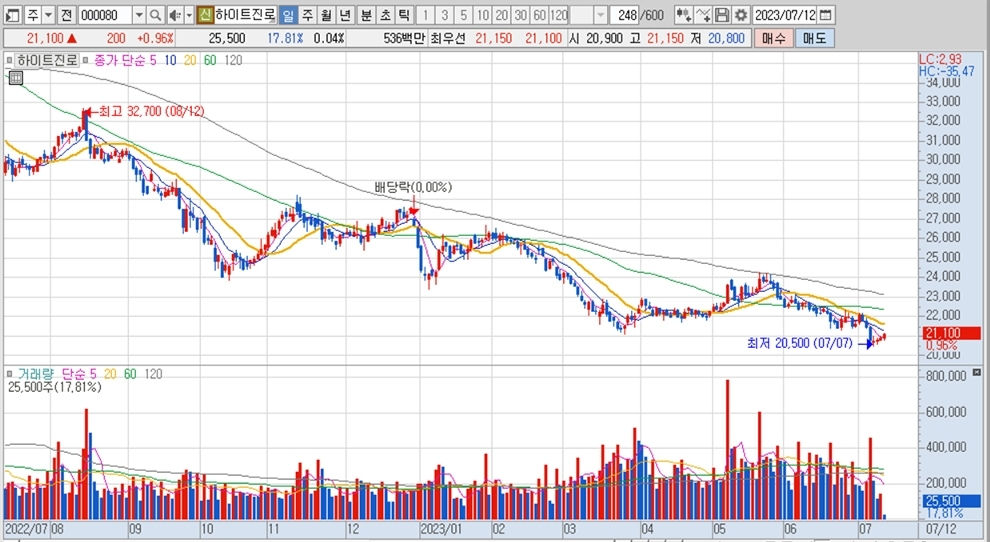This screenshot has width=990, height=542.
Task: Click the yellow MA 20 legend value
Action: click(x=190, y=60)
